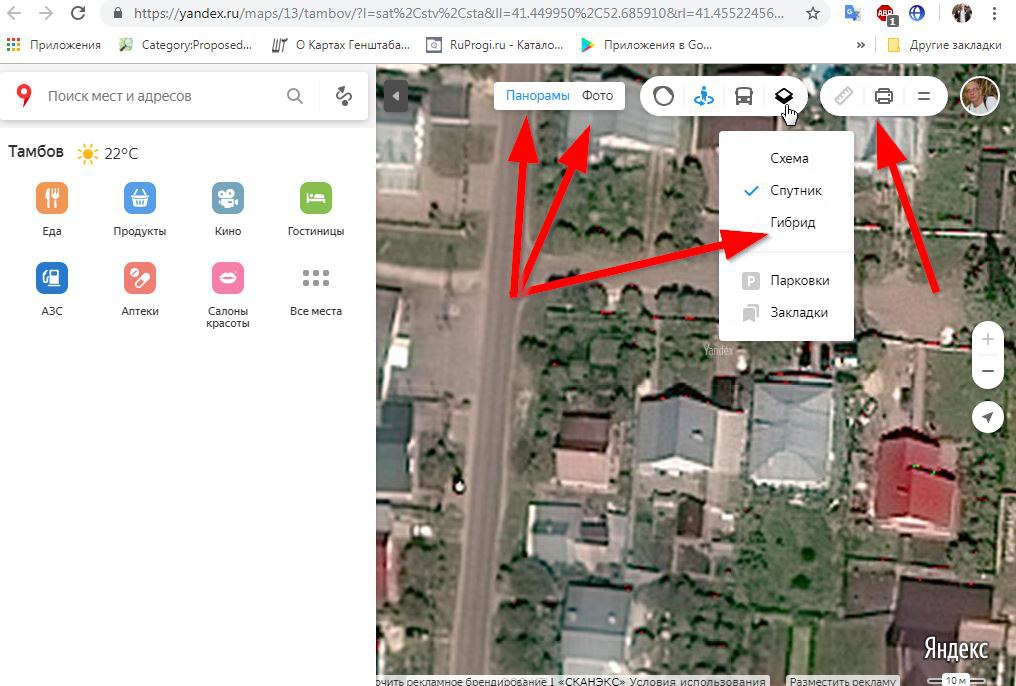Open the Приложения apps shortcut
Image resolution: width=1016 pixels, height=686 pixels.
[54, 45]
